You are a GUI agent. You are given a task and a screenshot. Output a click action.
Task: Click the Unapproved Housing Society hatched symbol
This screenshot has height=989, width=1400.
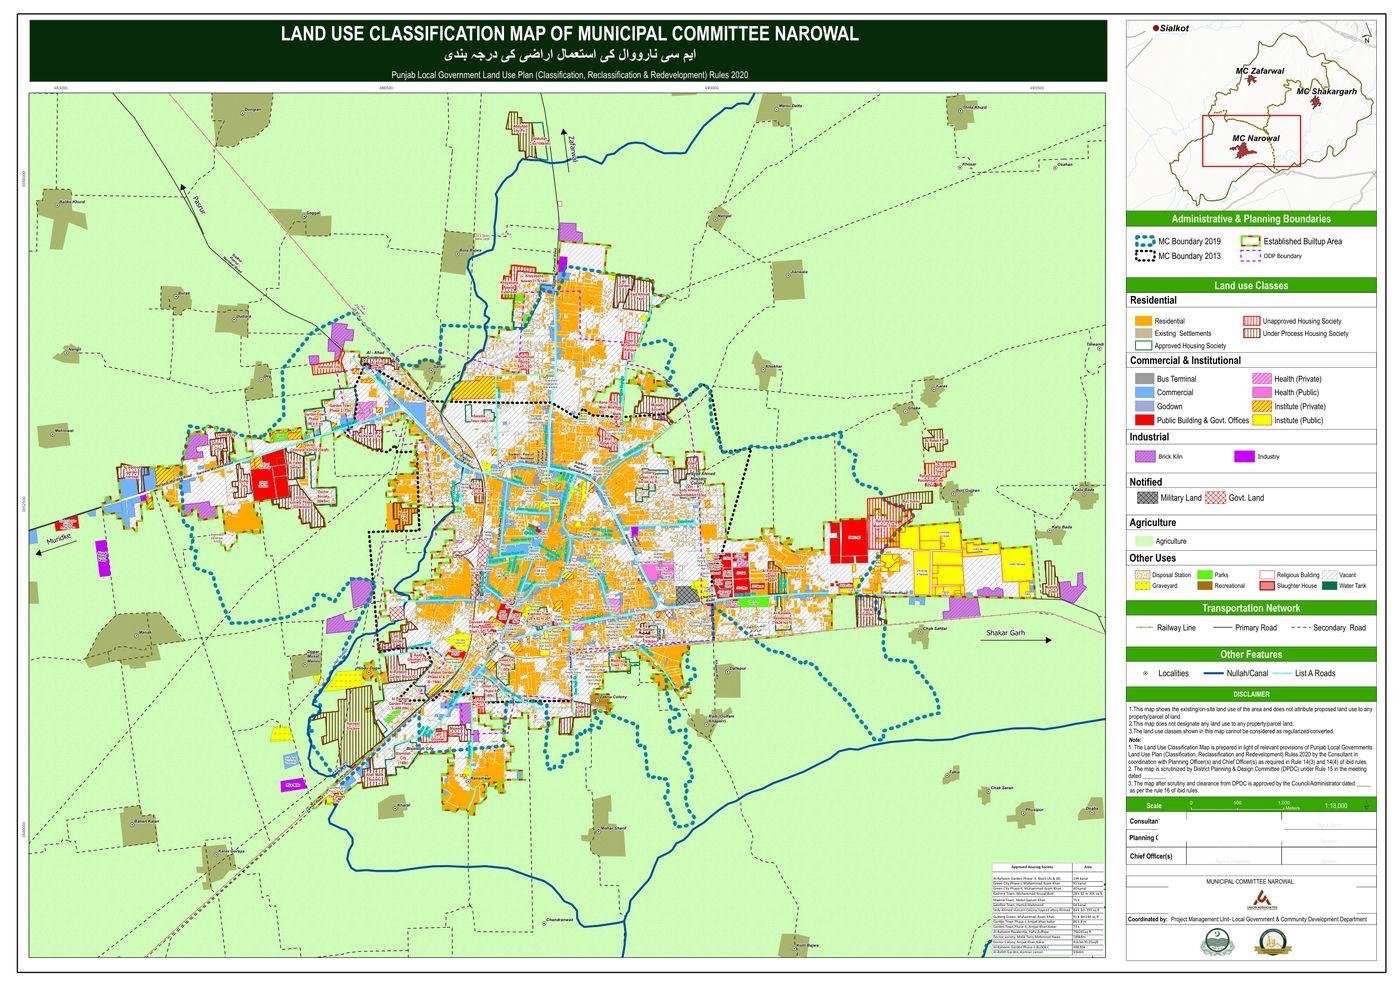click(x=1251, y=321)
